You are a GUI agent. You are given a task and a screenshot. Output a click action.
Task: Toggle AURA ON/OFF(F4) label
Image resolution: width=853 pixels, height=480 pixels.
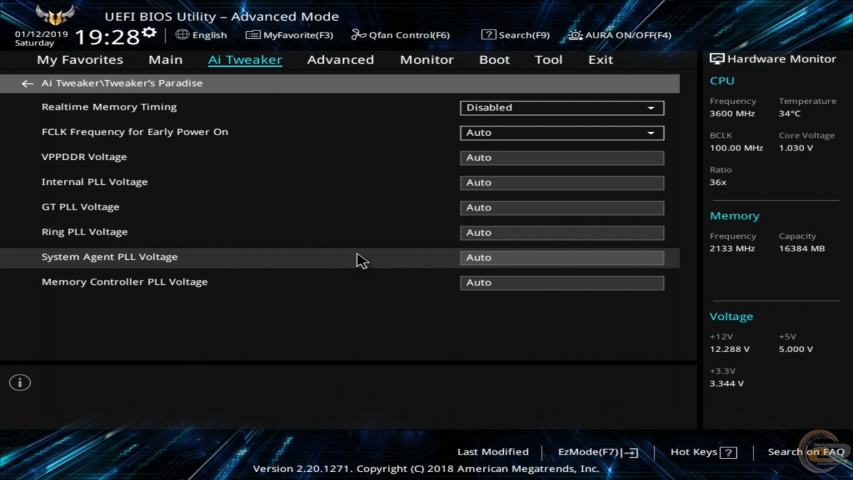click(628, 35)
